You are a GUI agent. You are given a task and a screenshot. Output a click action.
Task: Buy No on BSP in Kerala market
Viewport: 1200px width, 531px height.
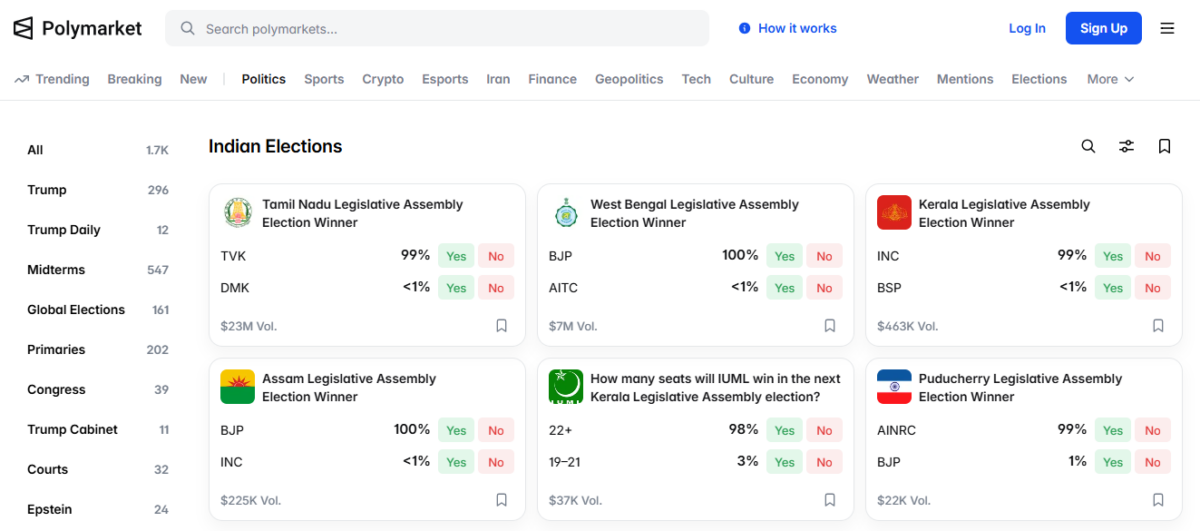pyautogui.click(x=1152, y=288)
